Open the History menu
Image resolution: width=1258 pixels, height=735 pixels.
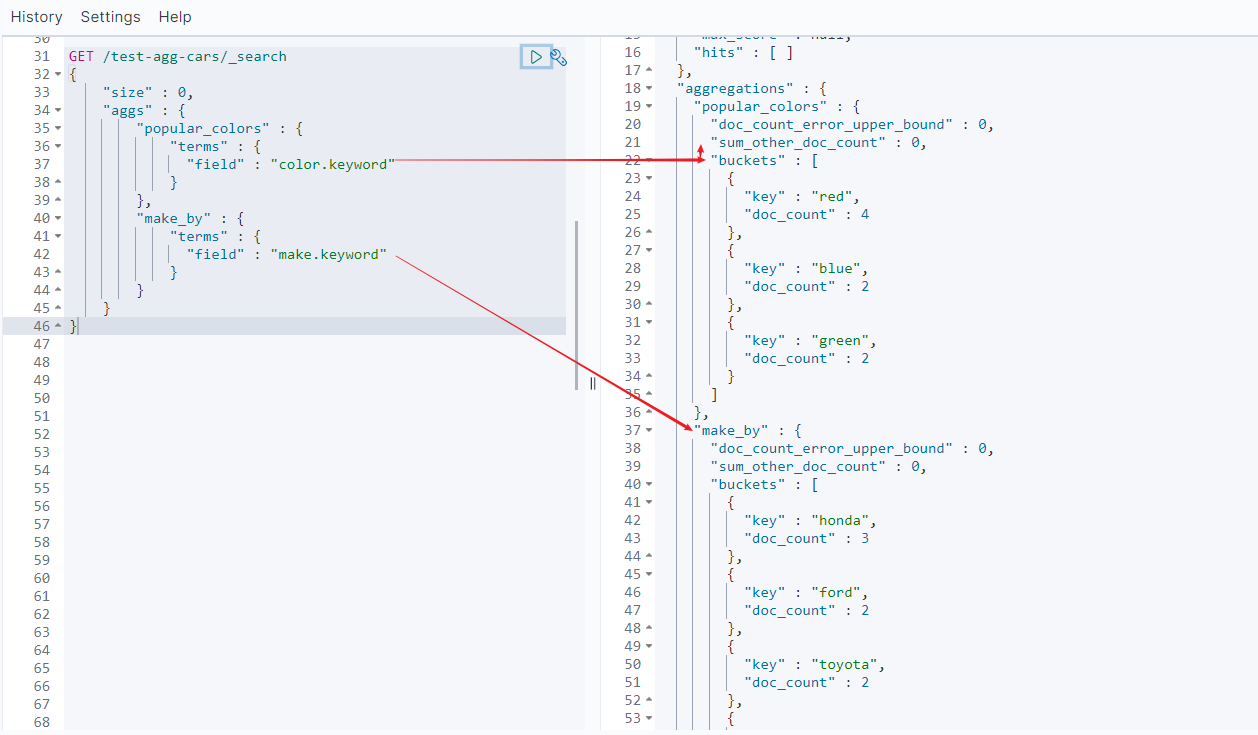tap(36, 17)
